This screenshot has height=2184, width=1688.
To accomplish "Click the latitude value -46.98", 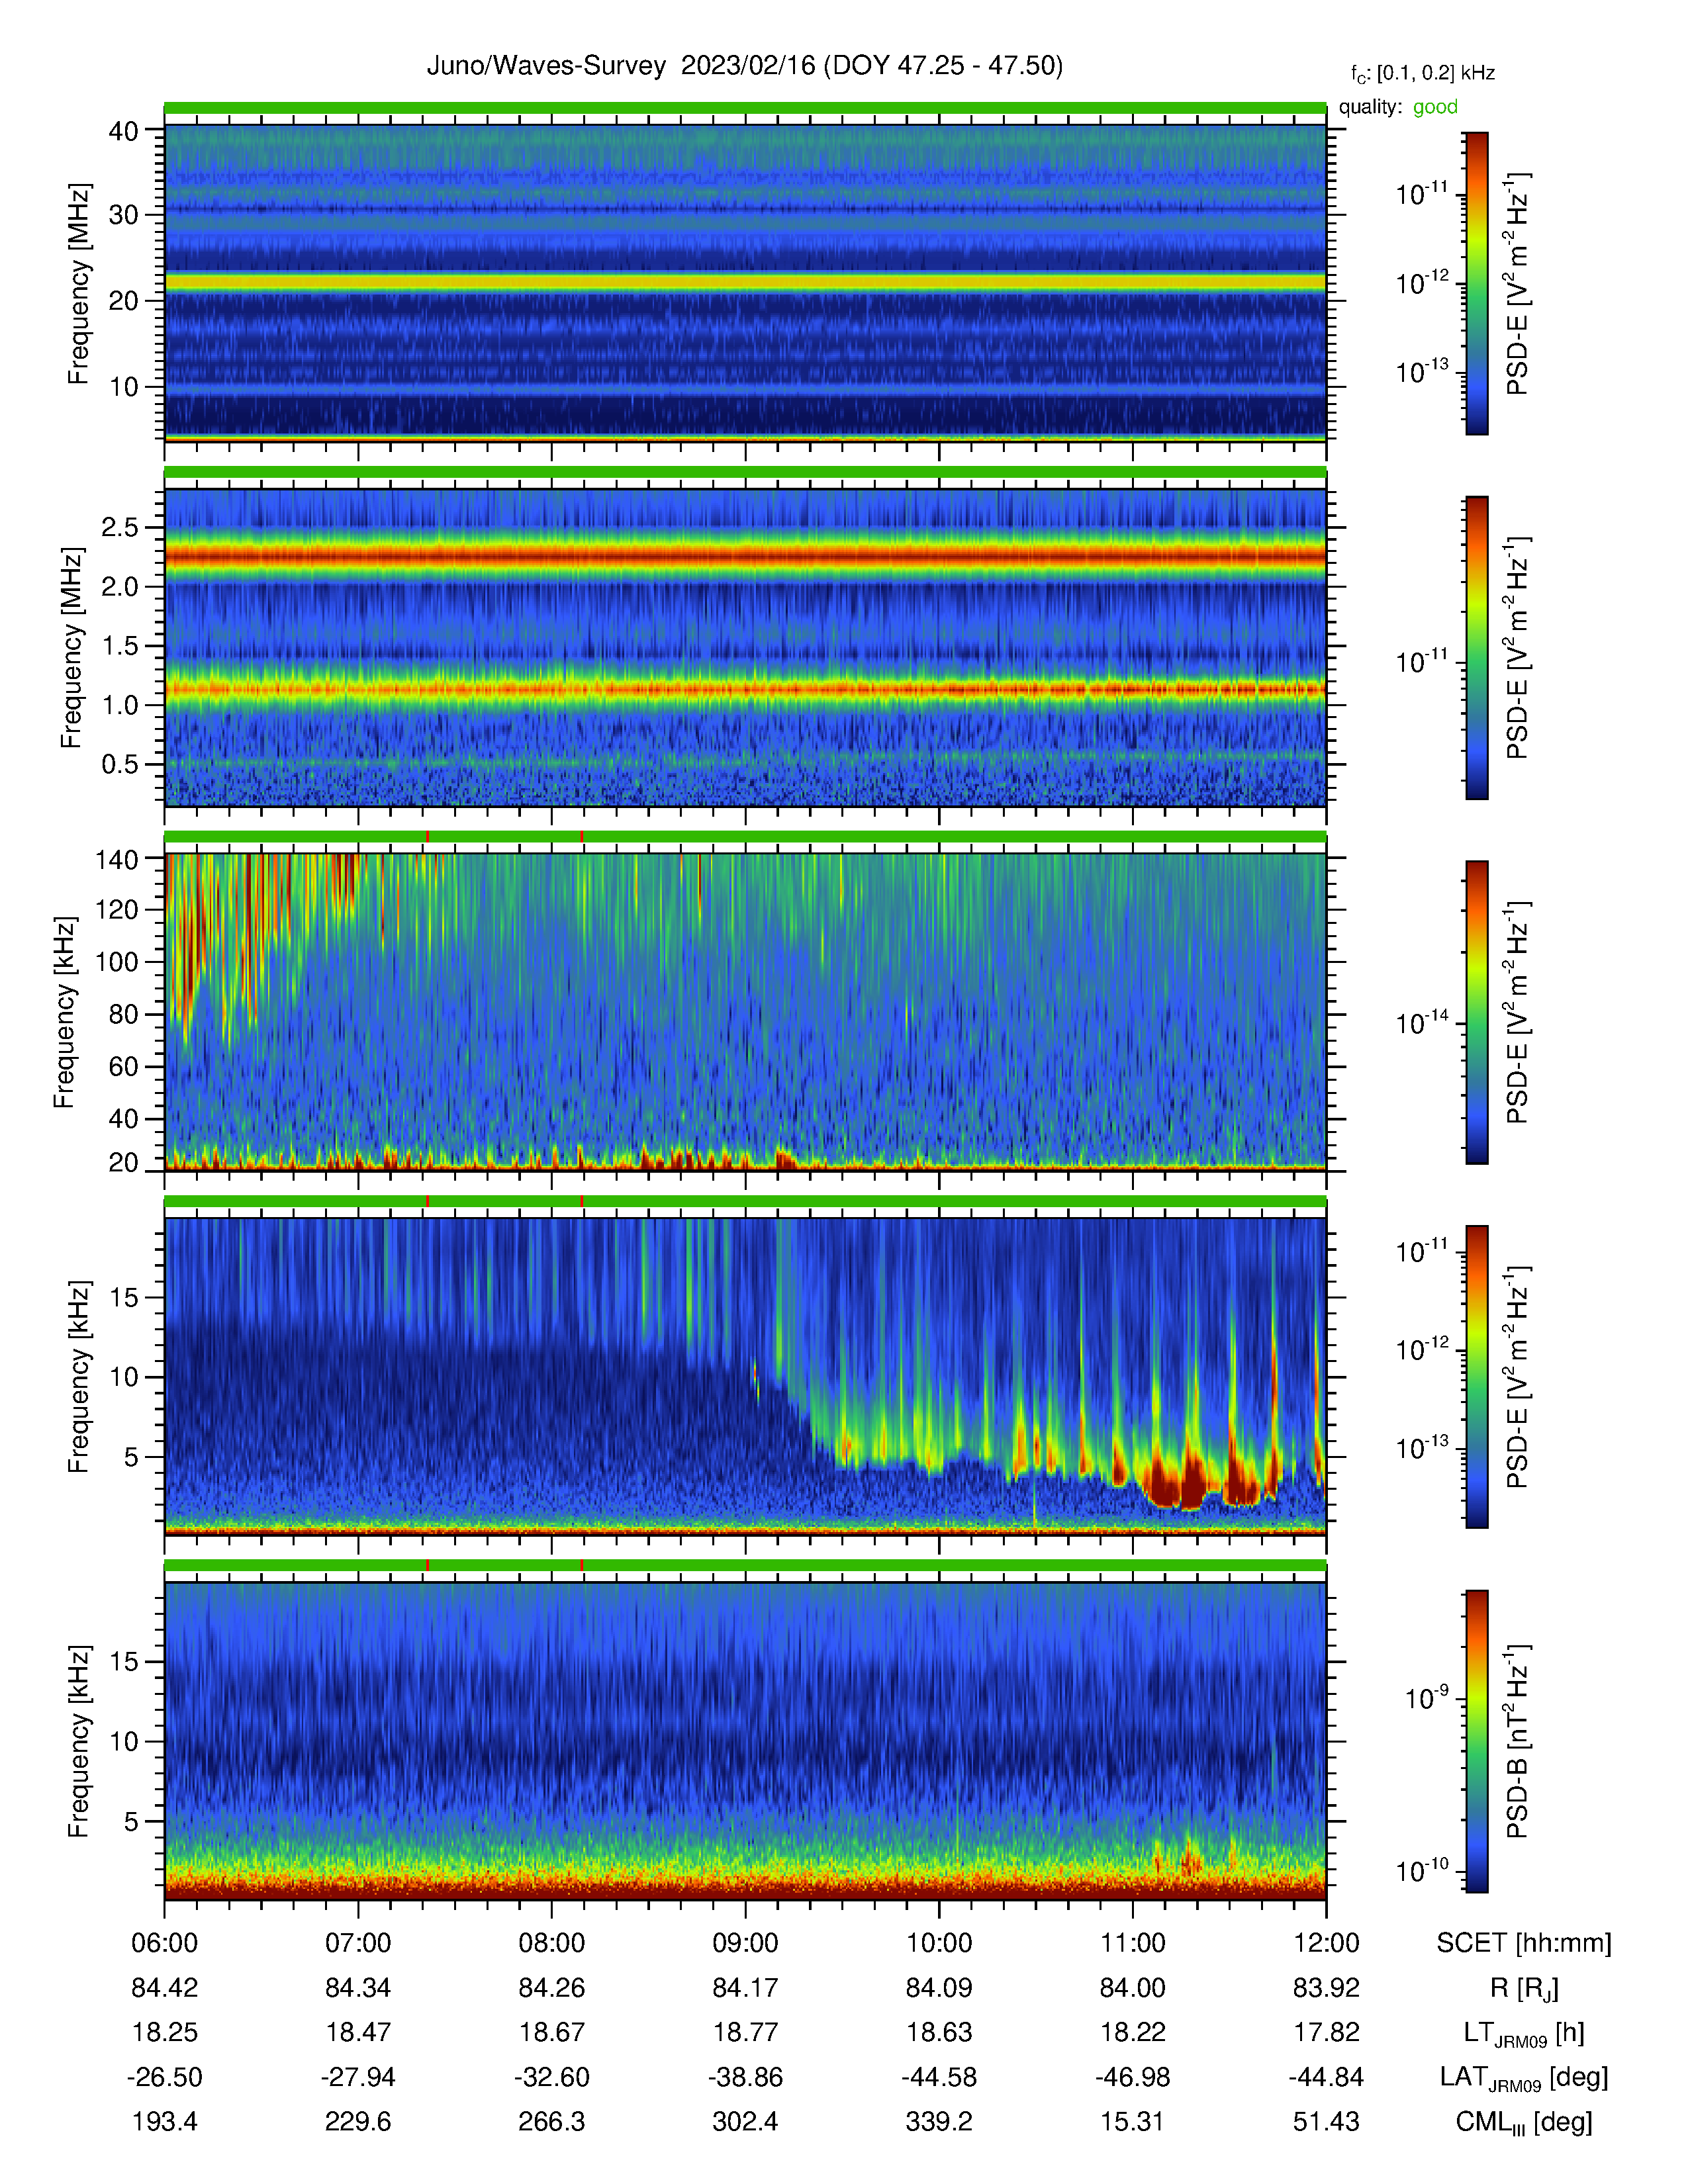I will (x=1132, y=2077).
